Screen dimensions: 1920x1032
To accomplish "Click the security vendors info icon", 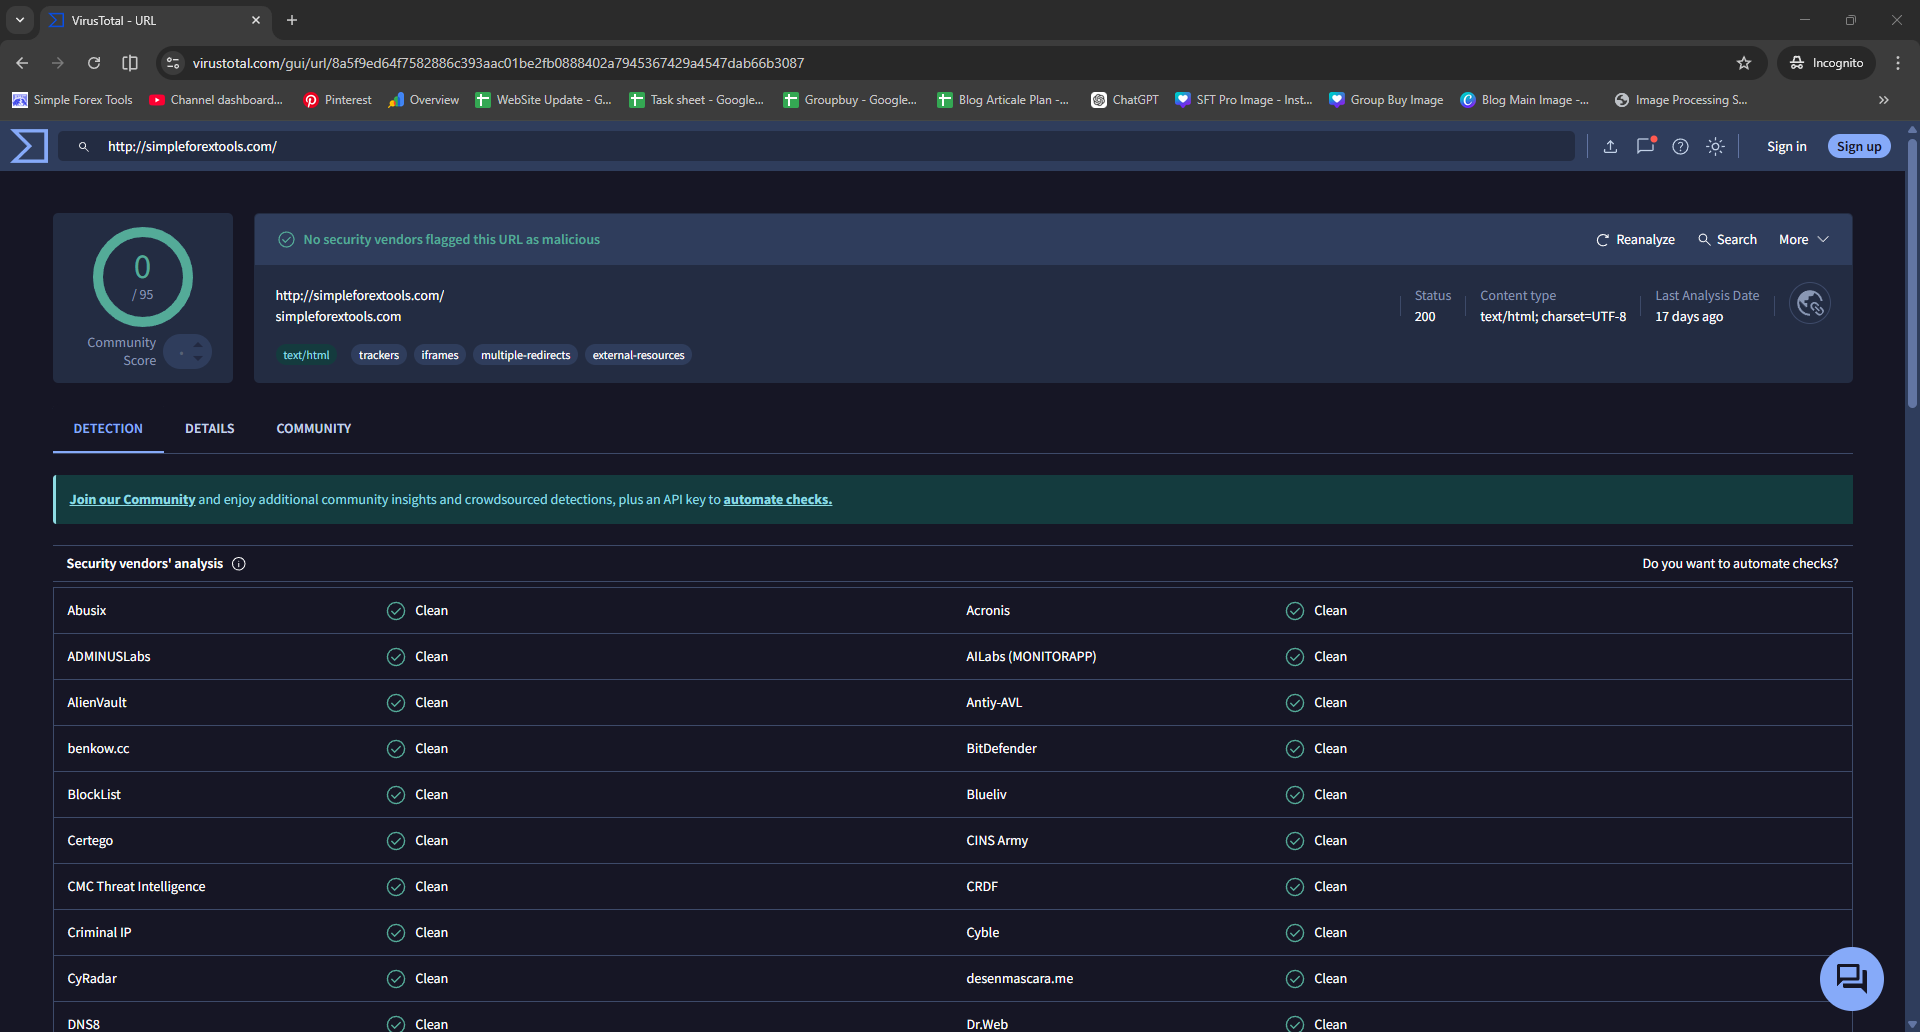I will [x=239, y=564].
